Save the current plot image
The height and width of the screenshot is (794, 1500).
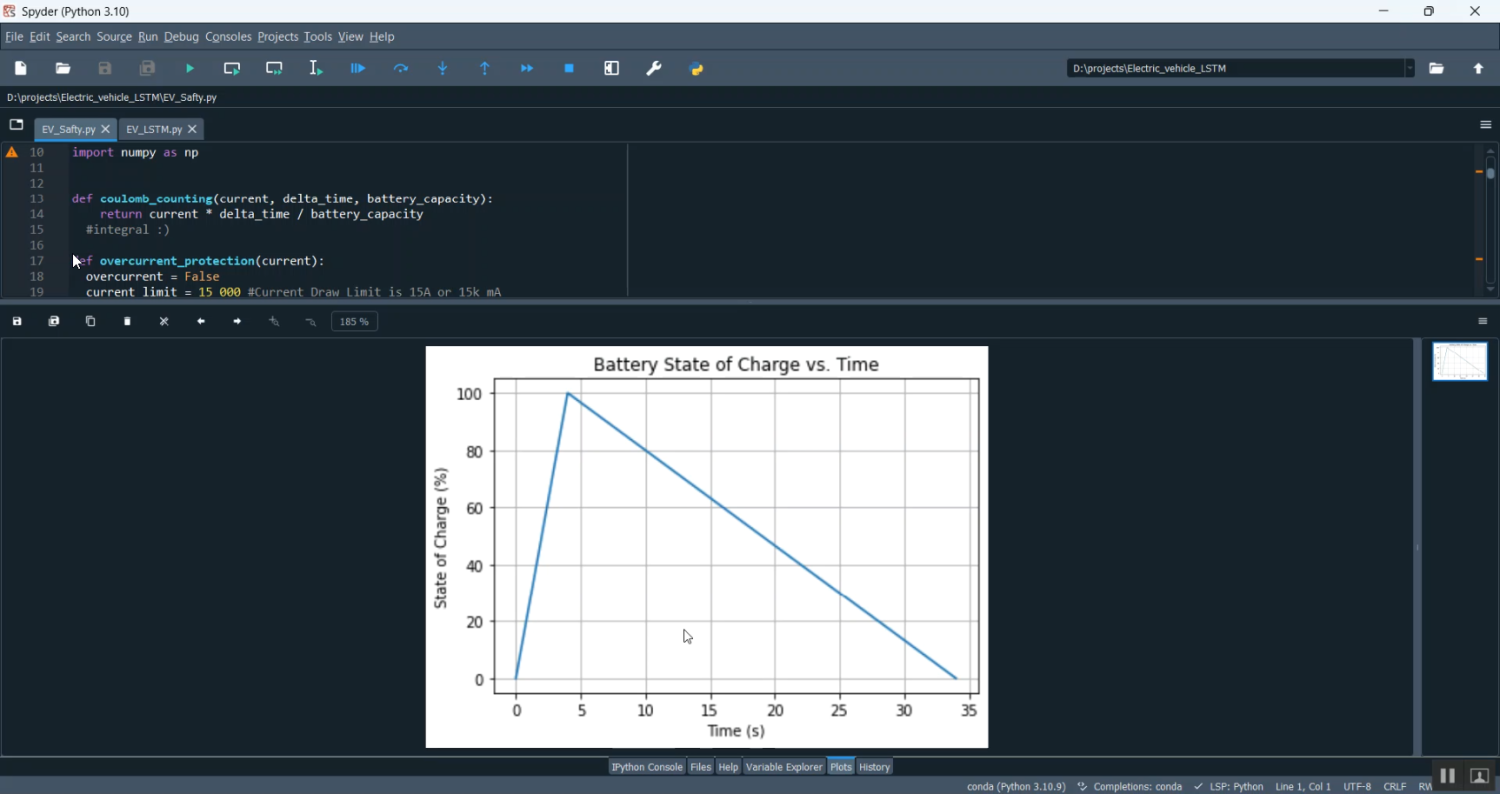[x=16, y=321]
